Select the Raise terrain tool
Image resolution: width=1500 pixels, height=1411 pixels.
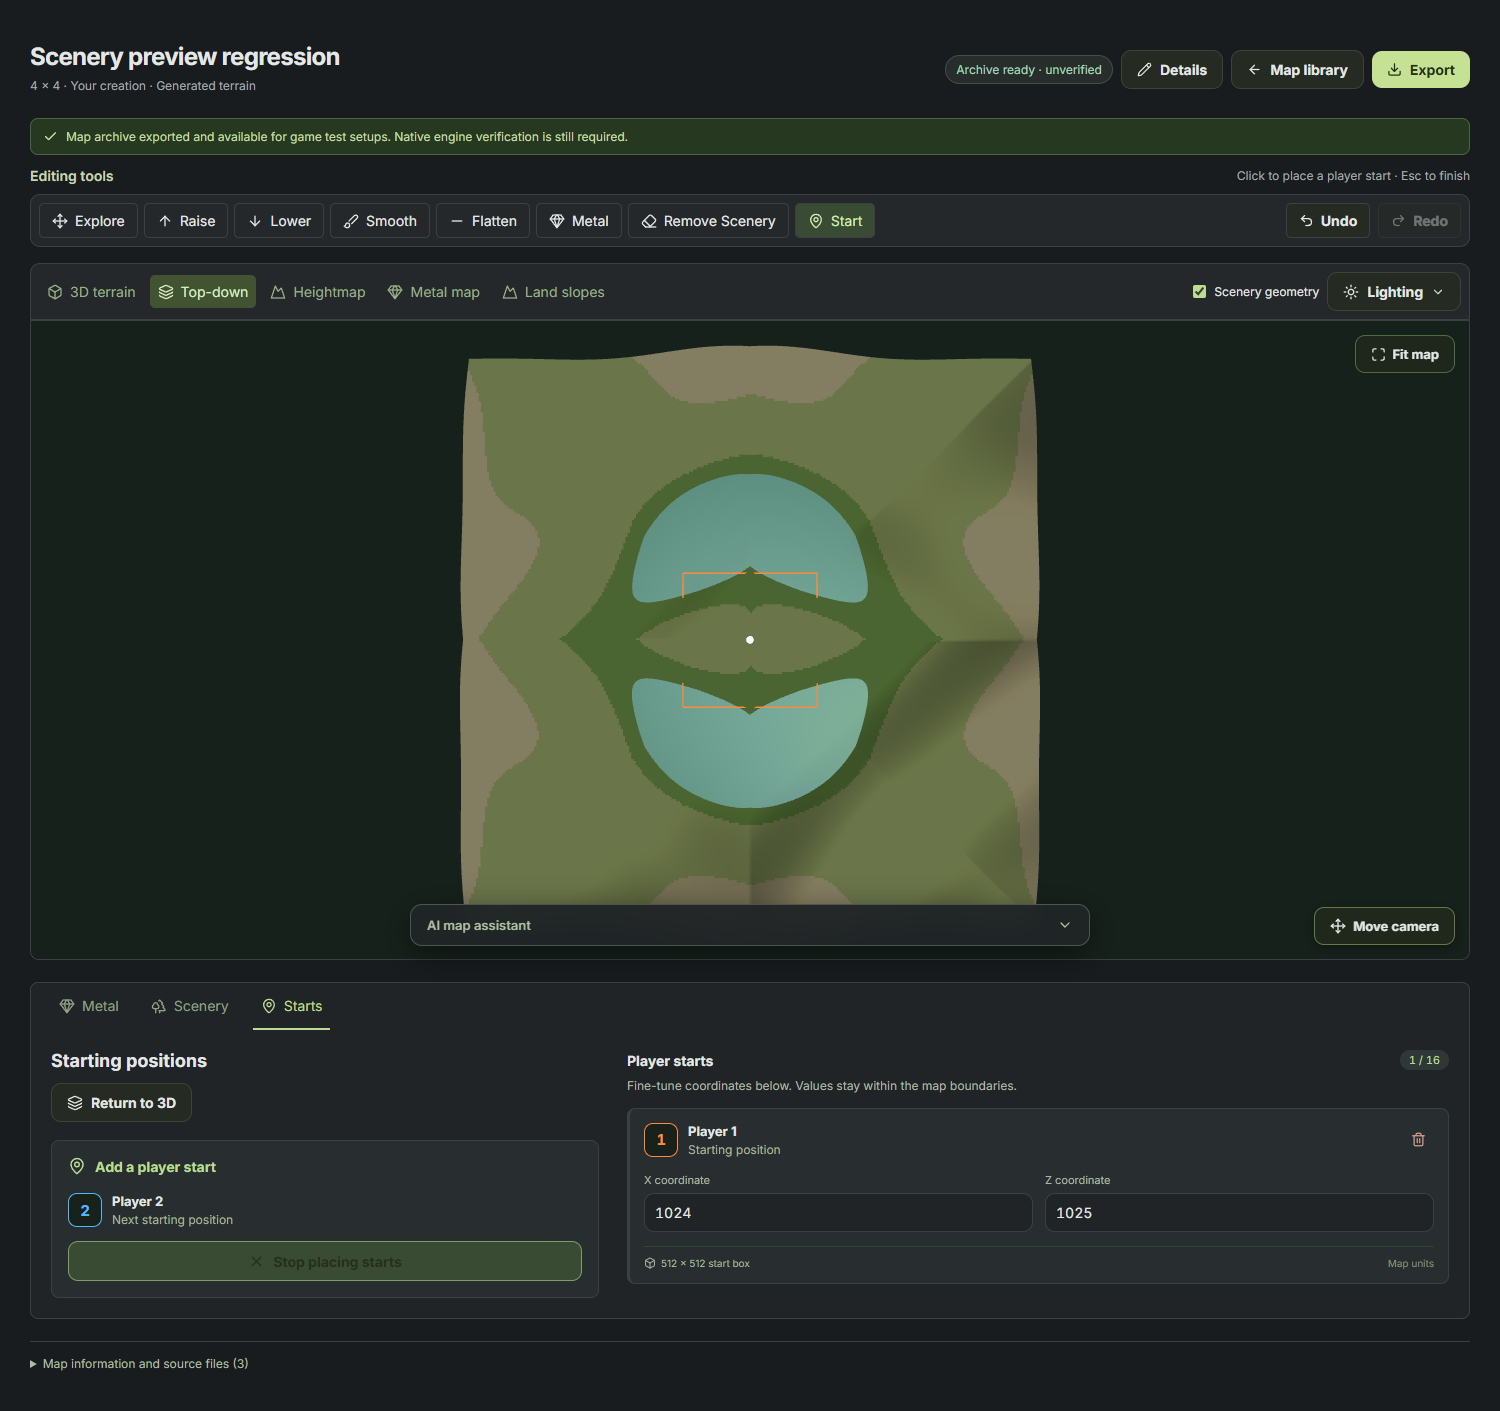coord(186,221)
